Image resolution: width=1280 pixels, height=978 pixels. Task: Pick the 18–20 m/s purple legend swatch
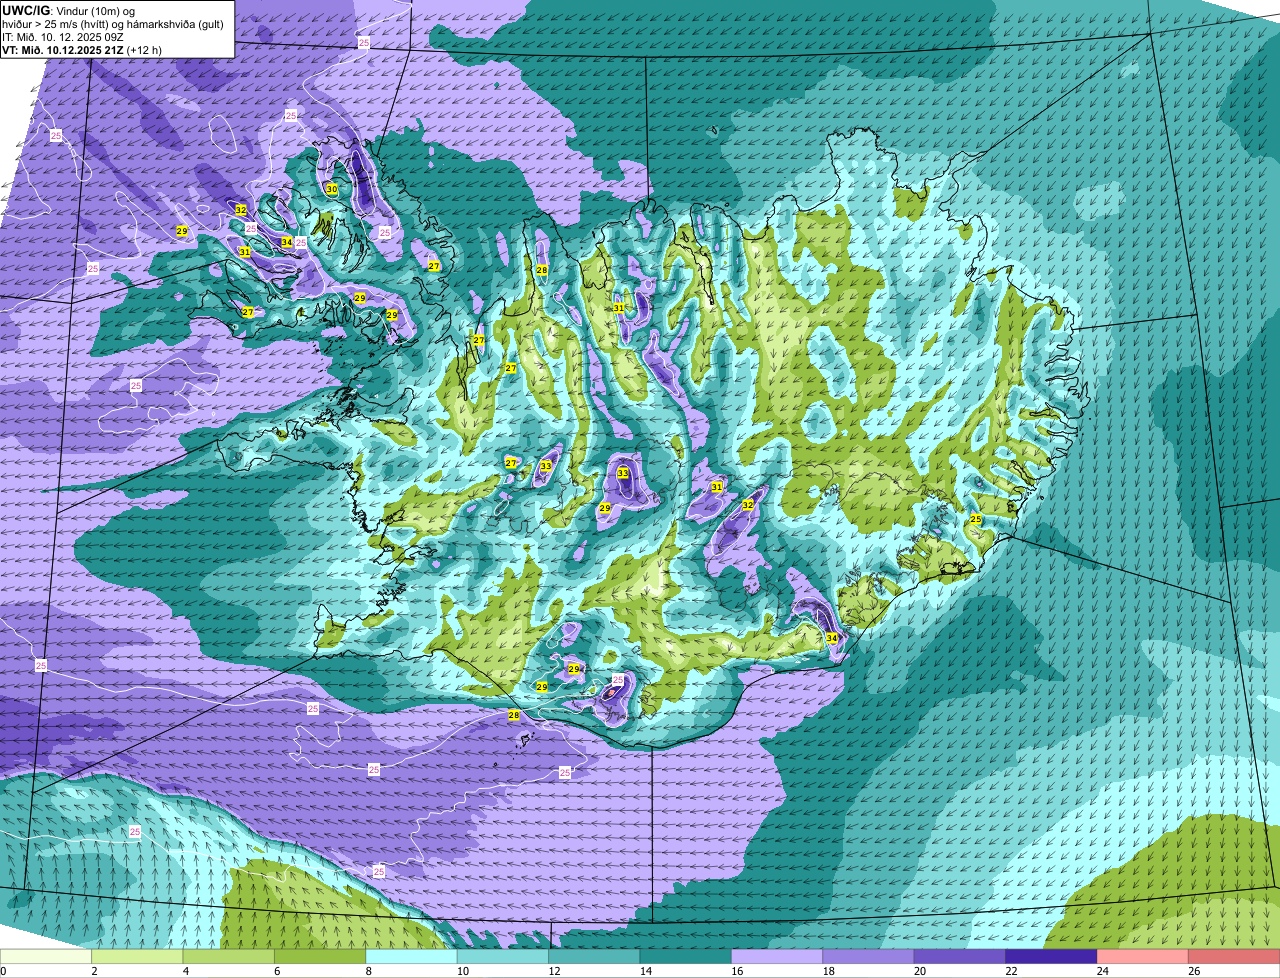pyautogui.click(x=868, y=957)
